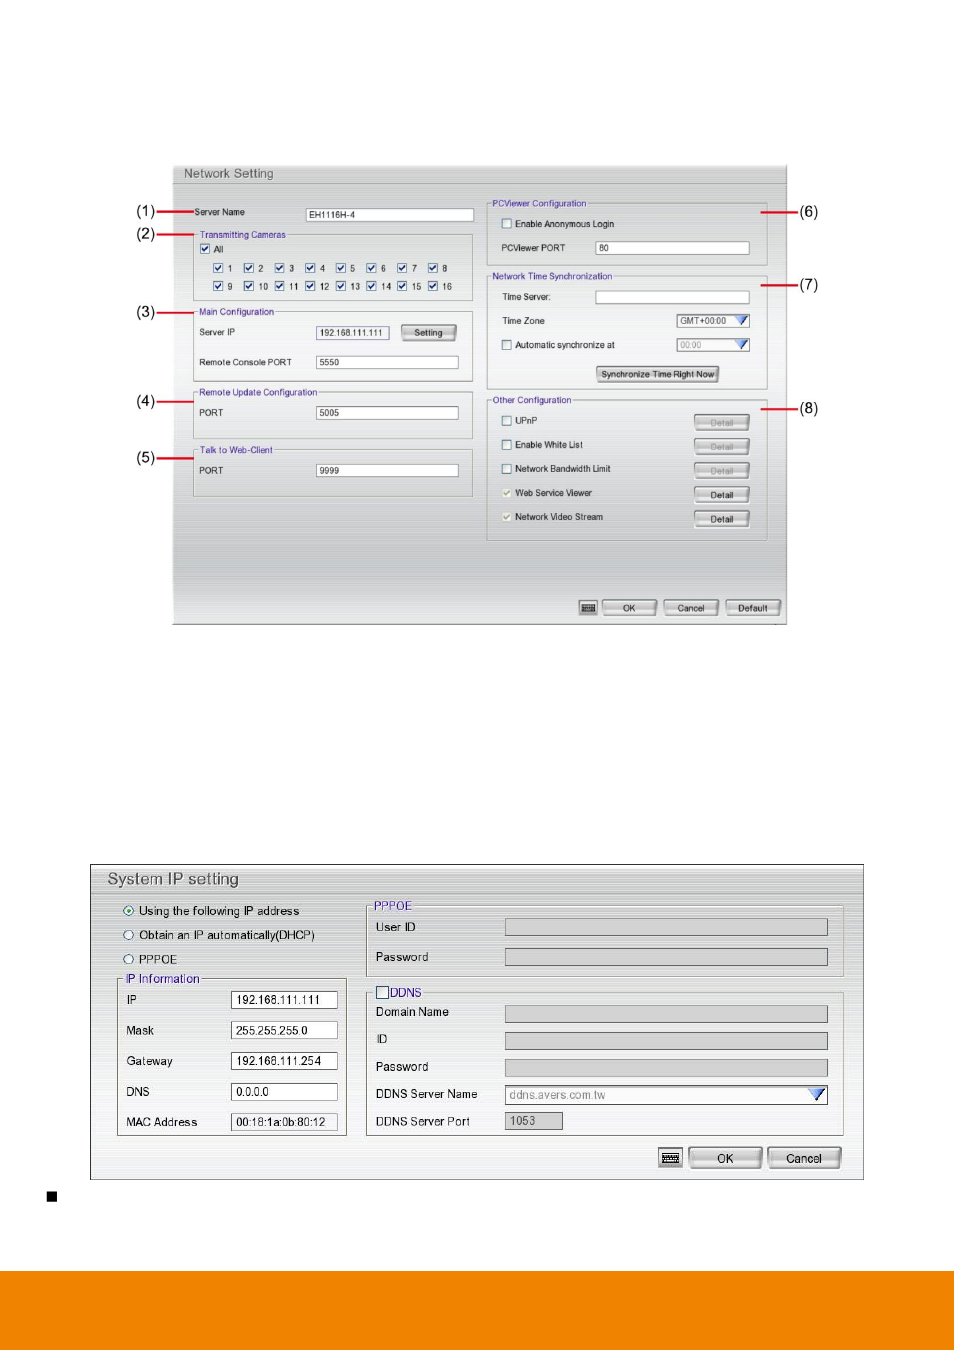Select Obtain an IP automatically (DHCP)

tap(129, 934)
